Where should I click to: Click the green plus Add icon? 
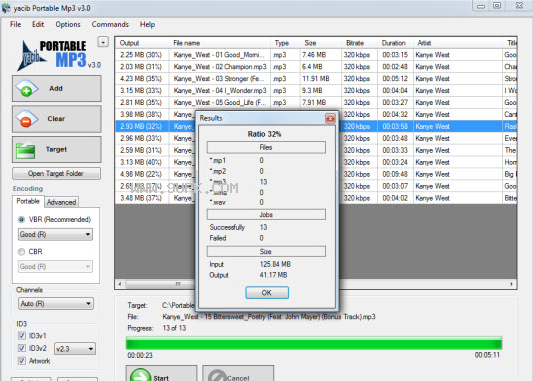[26, 88]
